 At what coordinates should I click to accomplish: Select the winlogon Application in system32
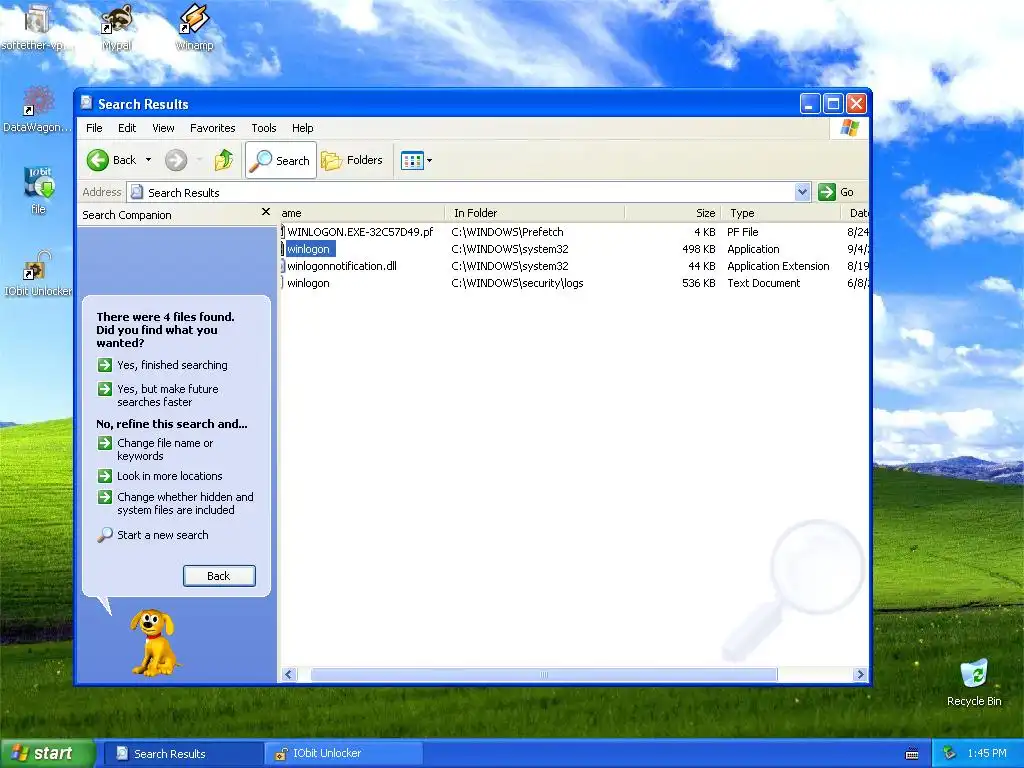point(308,249)
